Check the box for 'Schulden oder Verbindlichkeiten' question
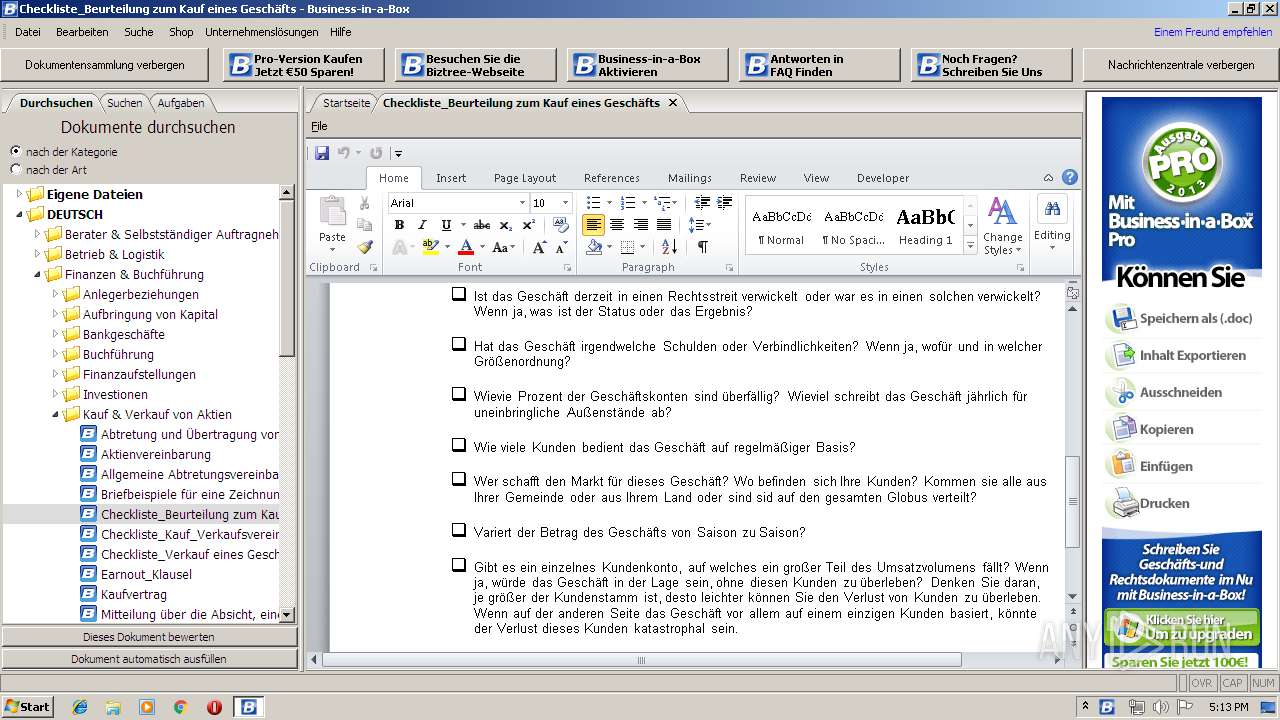1280x720 pixels. click(x=458, y=344)
